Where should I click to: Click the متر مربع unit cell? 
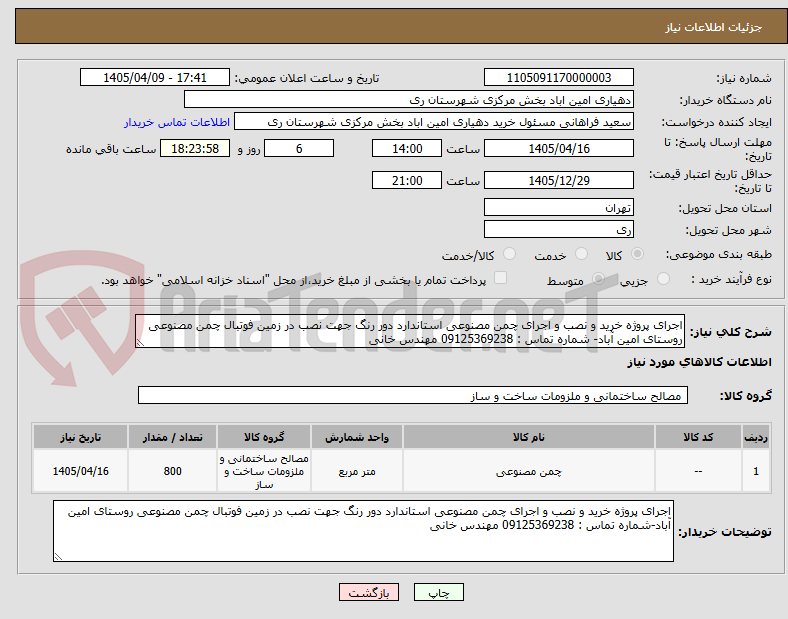coord(357,471)
